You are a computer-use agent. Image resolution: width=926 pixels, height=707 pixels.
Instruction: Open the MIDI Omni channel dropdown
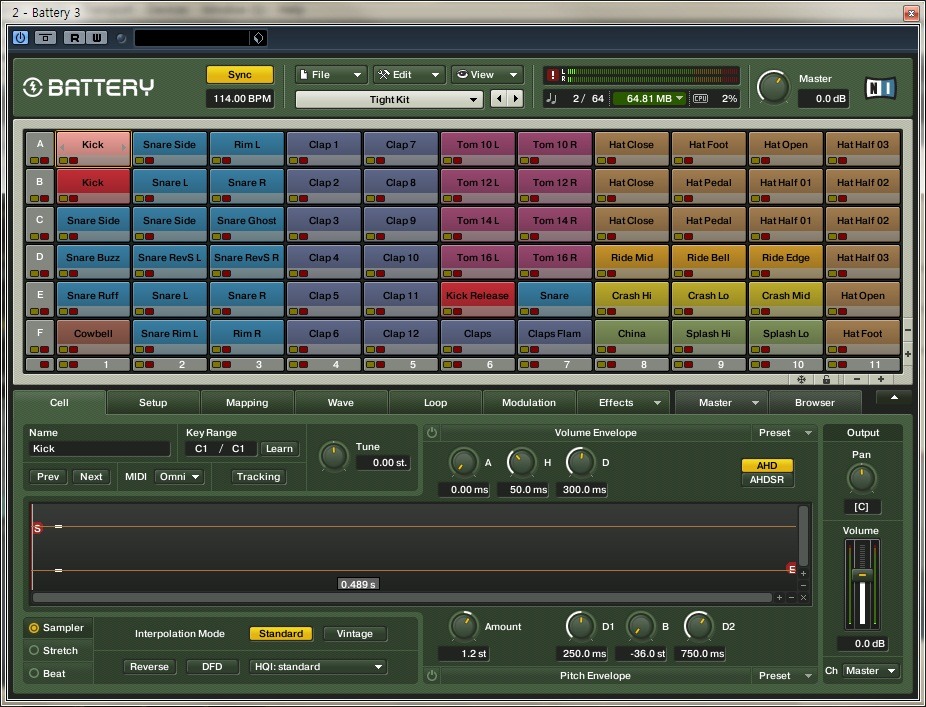tap(179, 477)
